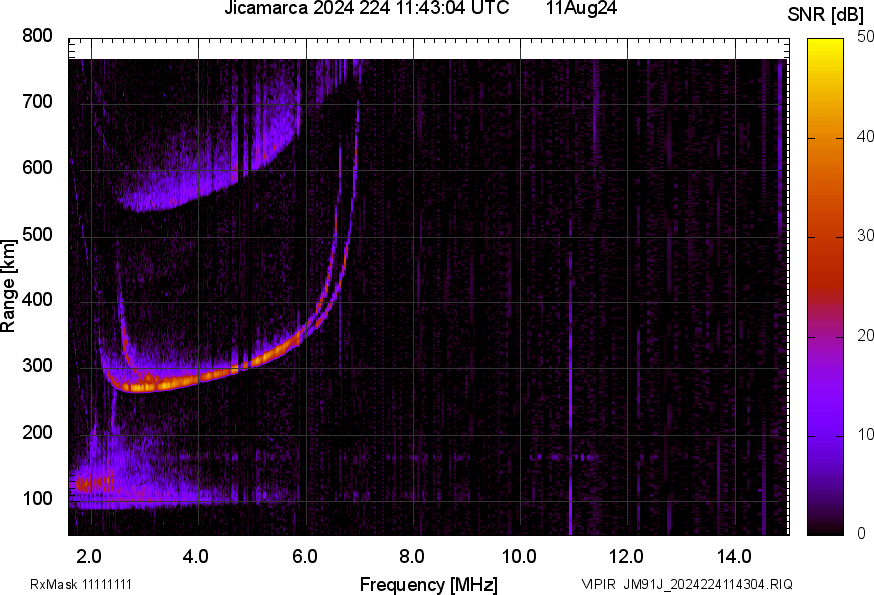Image resolution: width=874 pixels, height=595 pixels.
Task: Click the range tick label '100'
Action: (x=37, y=499)
